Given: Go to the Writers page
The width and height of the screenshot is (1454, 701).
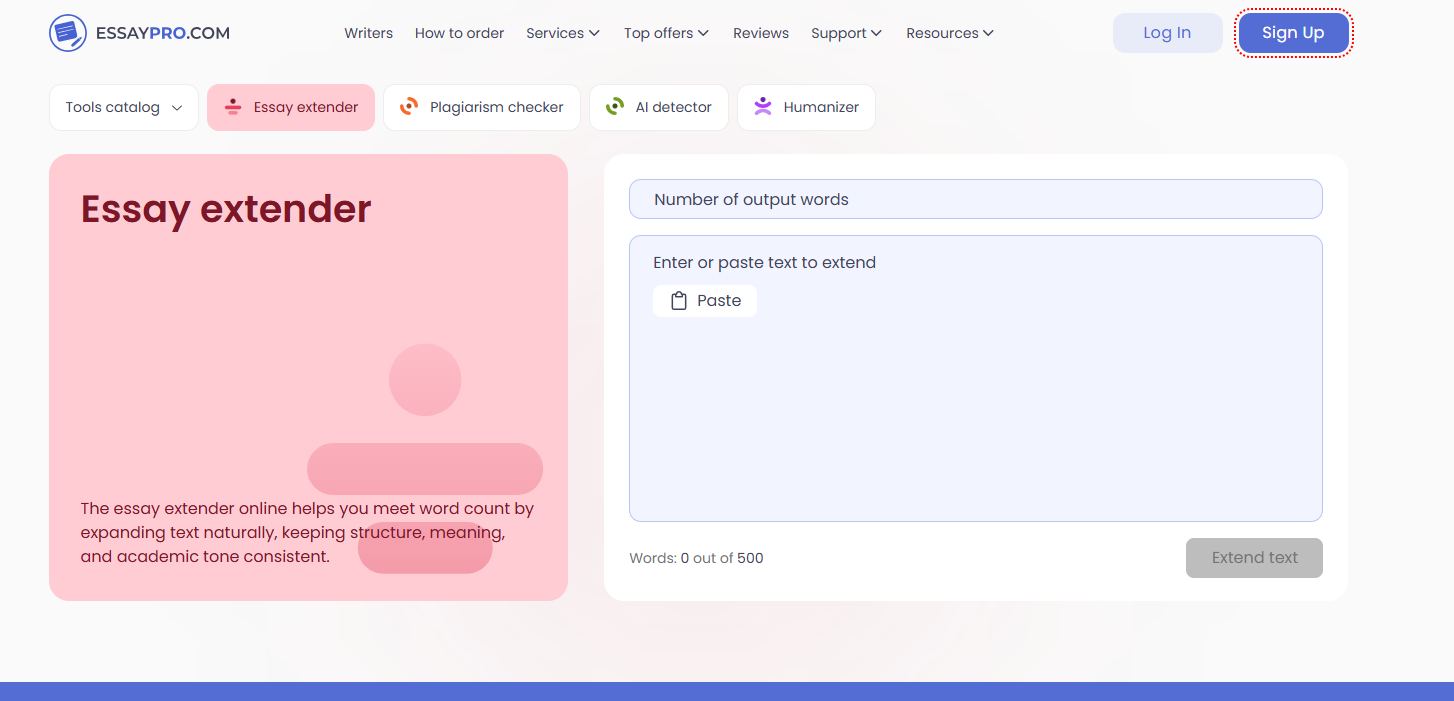Looking at the screenshot, I should 369,33.
